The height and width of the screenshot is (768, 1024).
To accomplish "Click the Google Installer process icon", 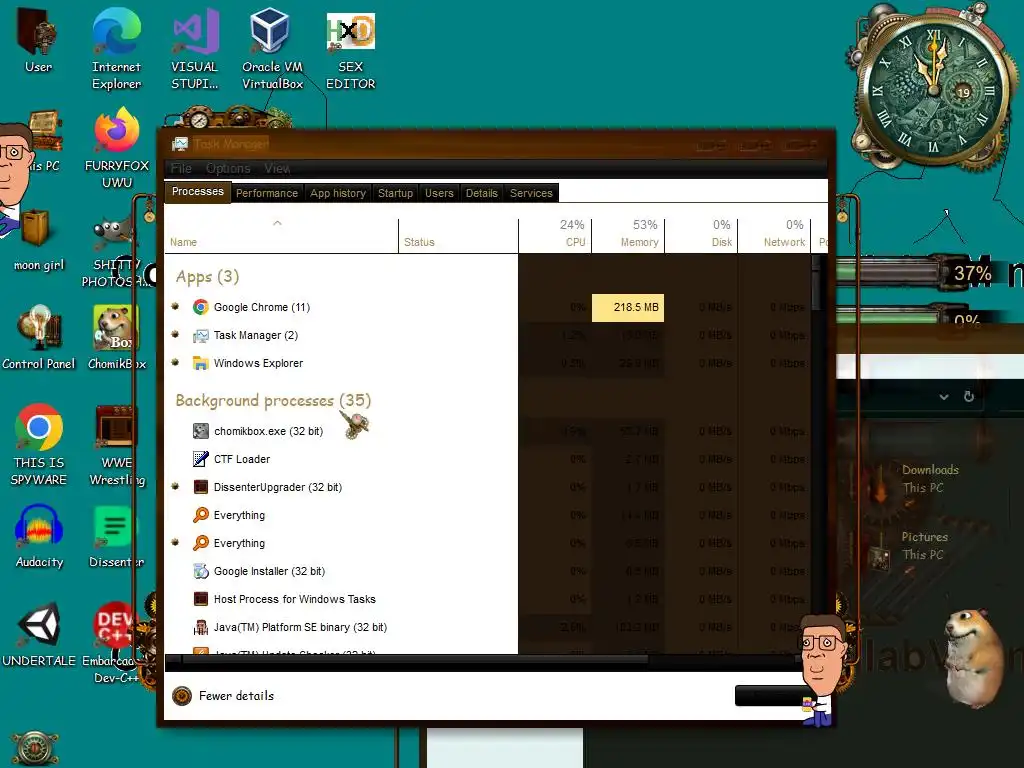I will coord(200,571).
